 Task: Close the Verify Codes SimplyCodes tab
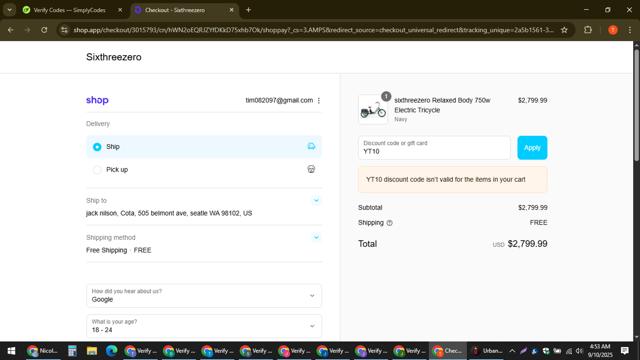tap(120, 10)
